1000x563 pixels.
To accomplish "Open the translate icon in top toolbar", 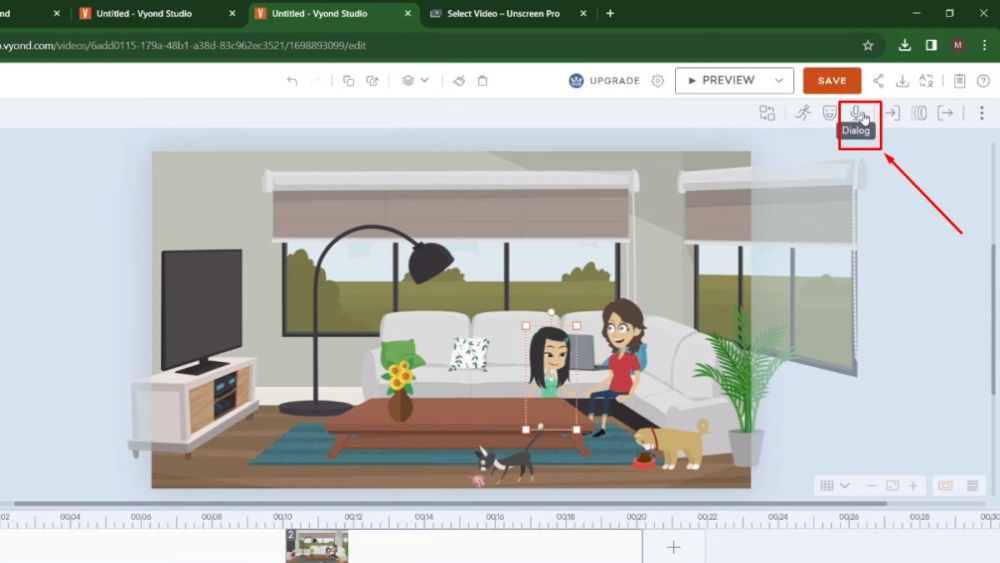I will [926, 81].
